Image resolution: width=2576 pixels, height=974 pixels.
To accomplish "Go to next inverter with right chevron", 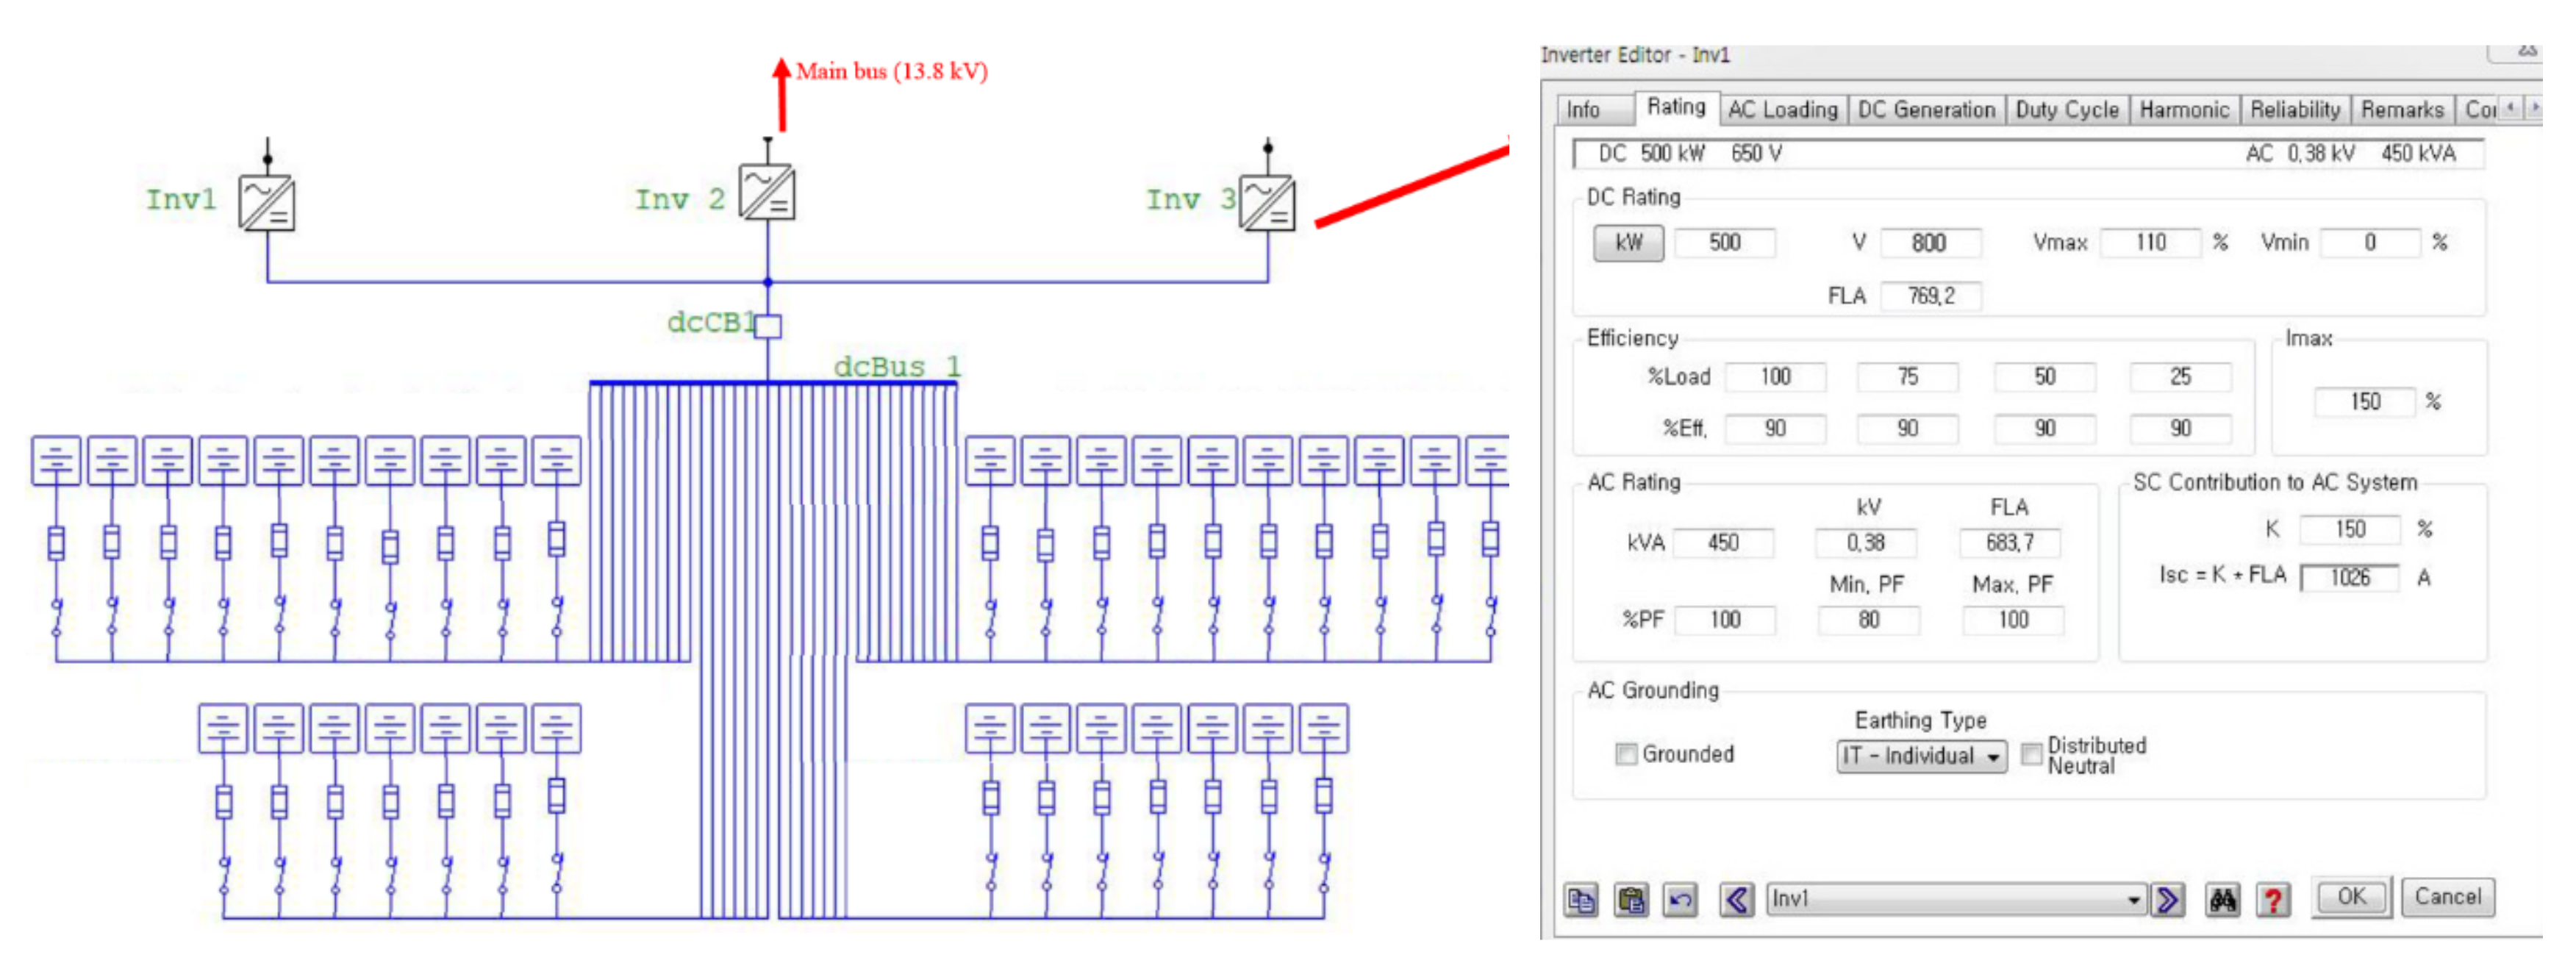I will point(2167,900).
